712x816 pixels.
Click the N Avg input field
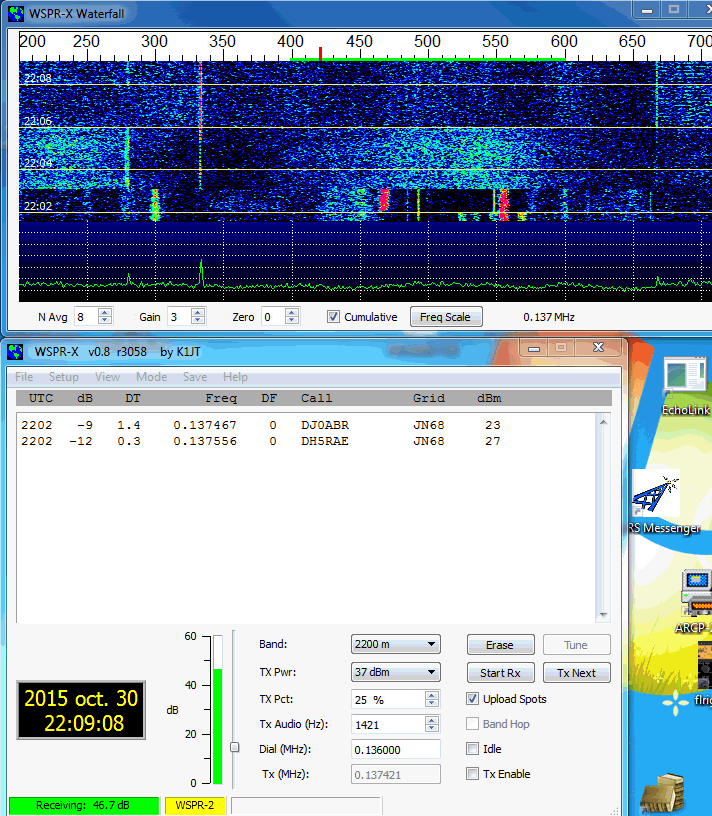pos(86,316)
